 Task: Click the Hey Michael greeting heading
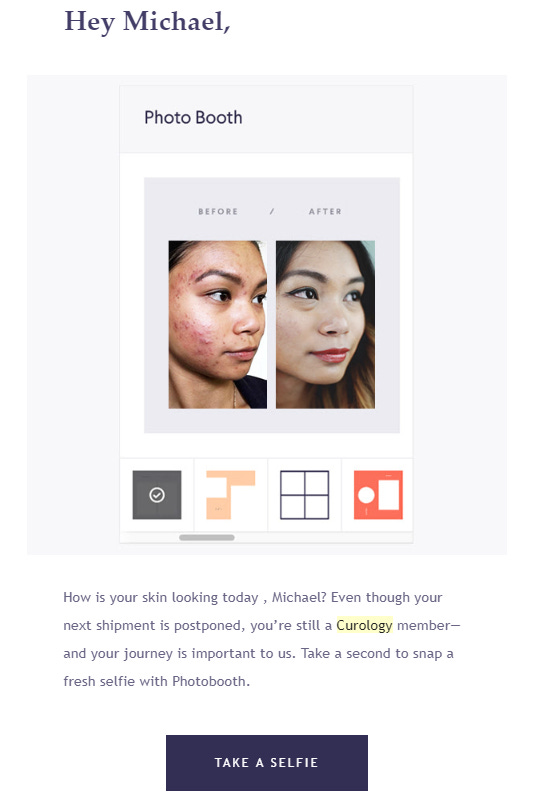147,22
